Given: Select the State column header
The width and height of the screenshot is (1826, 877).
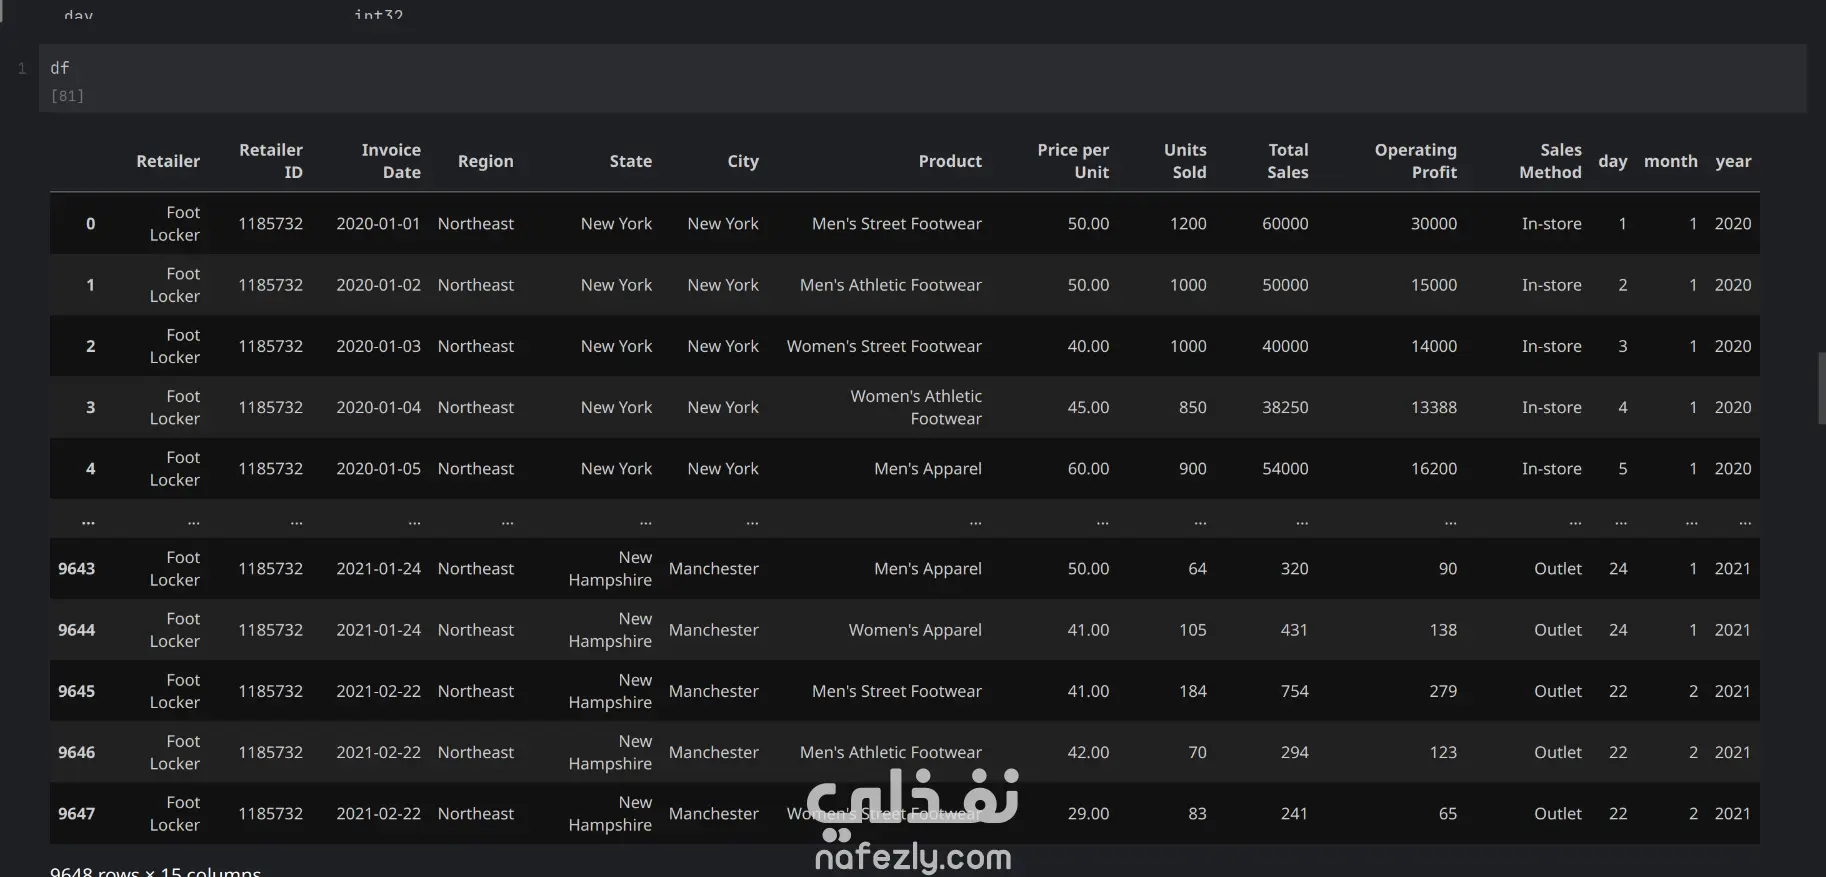Looking at the screenshot, I should (630, 161).
